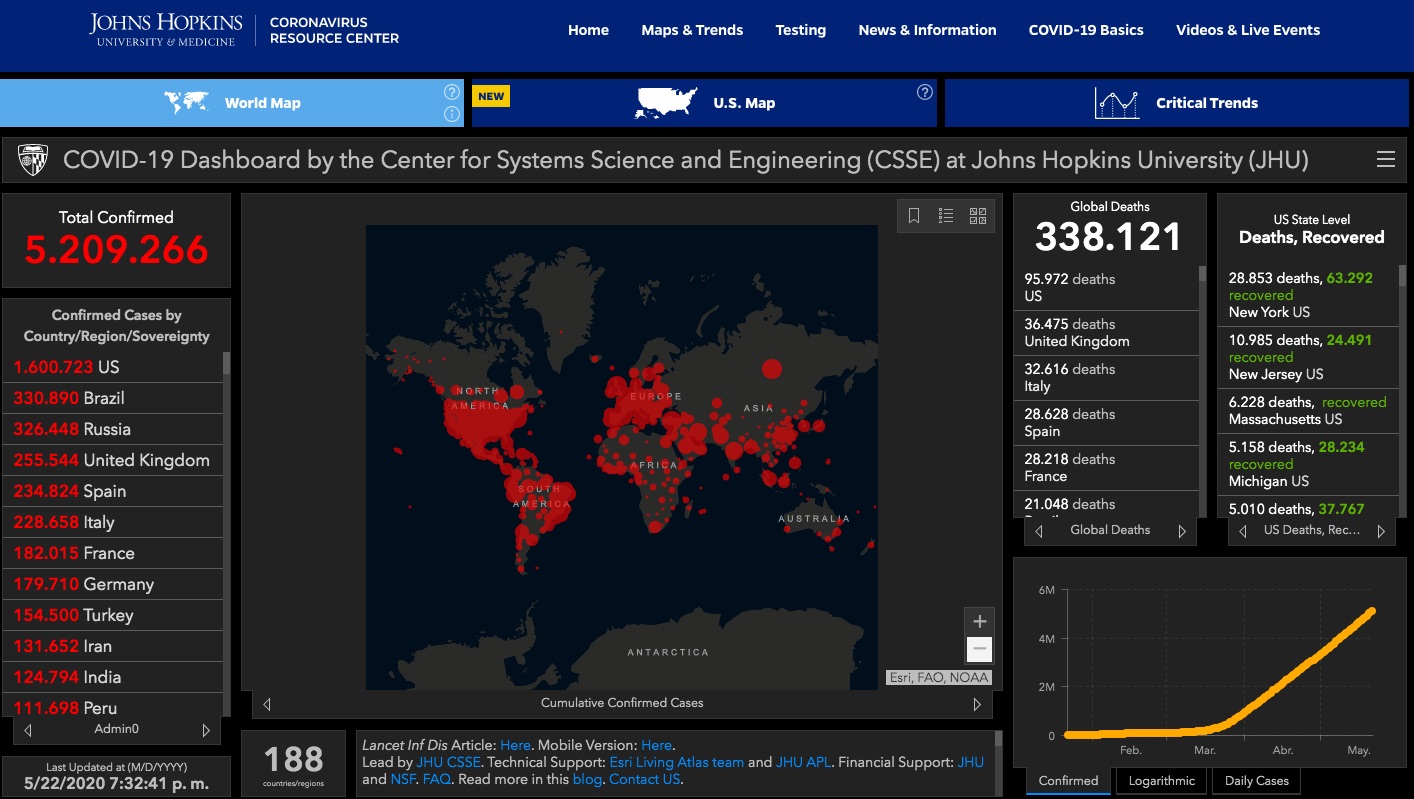The height and width of the screenshot is (799, 1414).
Task: Open the Critical Trends section
Action: (x=1176, y=103)
